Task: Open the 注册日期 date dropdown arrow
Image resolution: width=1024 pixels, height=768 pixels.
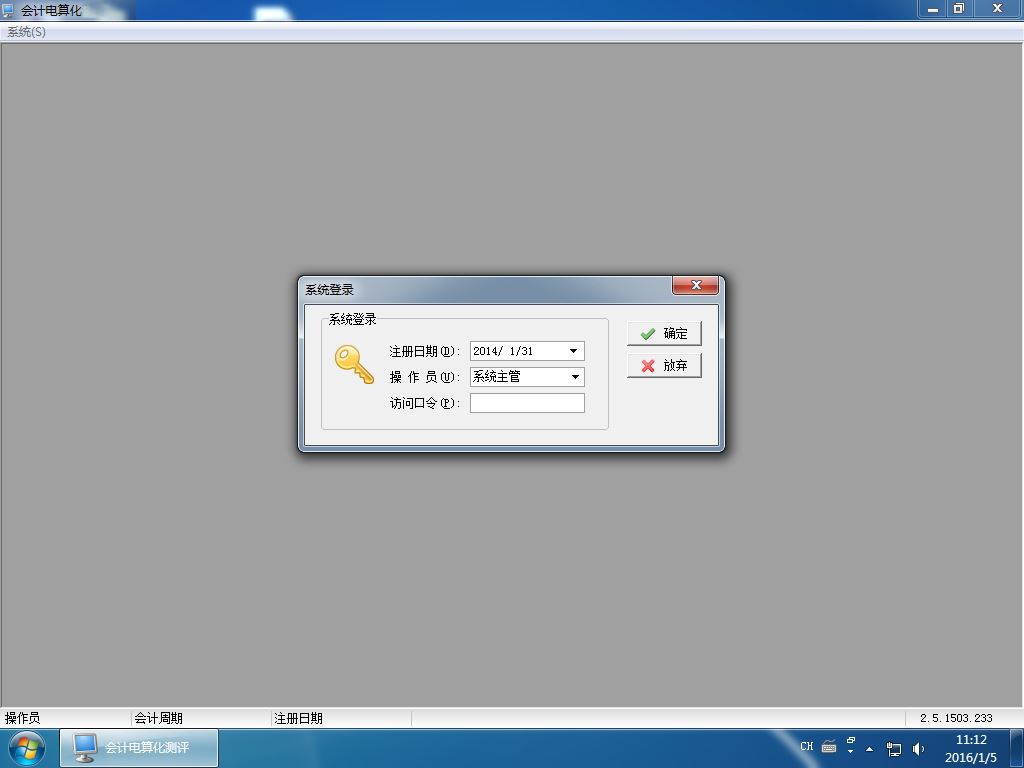Action: (573, 351)
